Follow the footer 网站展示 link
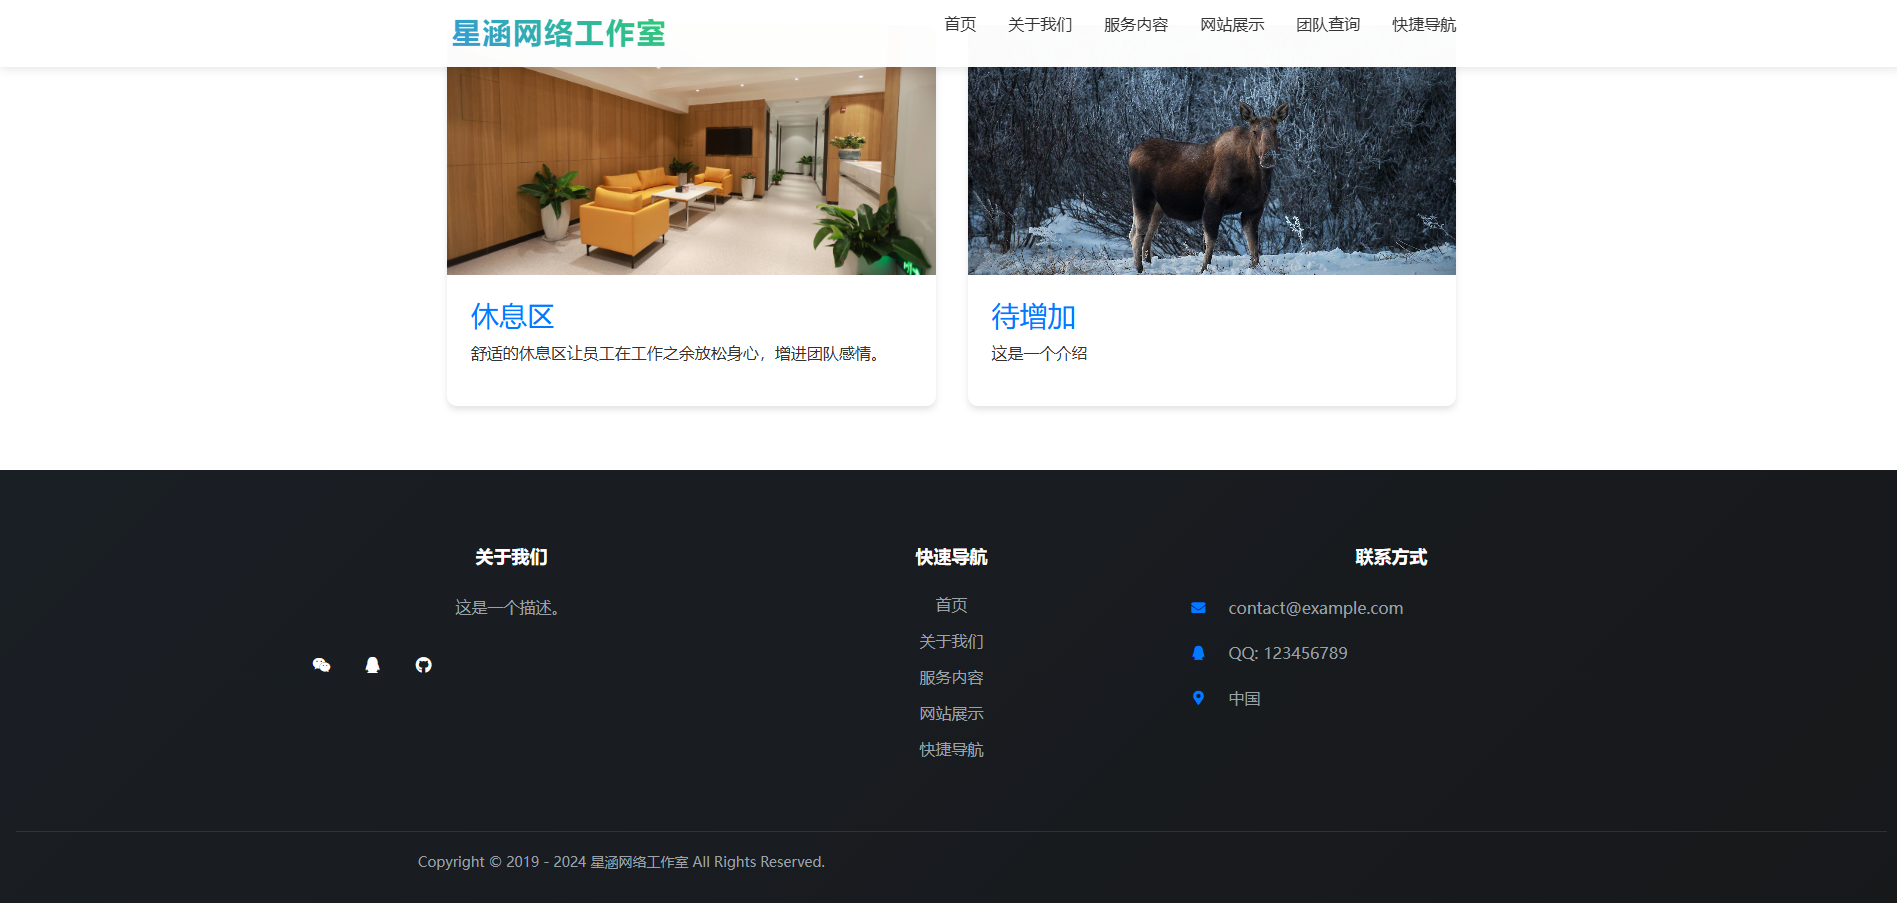The width and height of the screenshot is (1897, 903). click(951, 713)
